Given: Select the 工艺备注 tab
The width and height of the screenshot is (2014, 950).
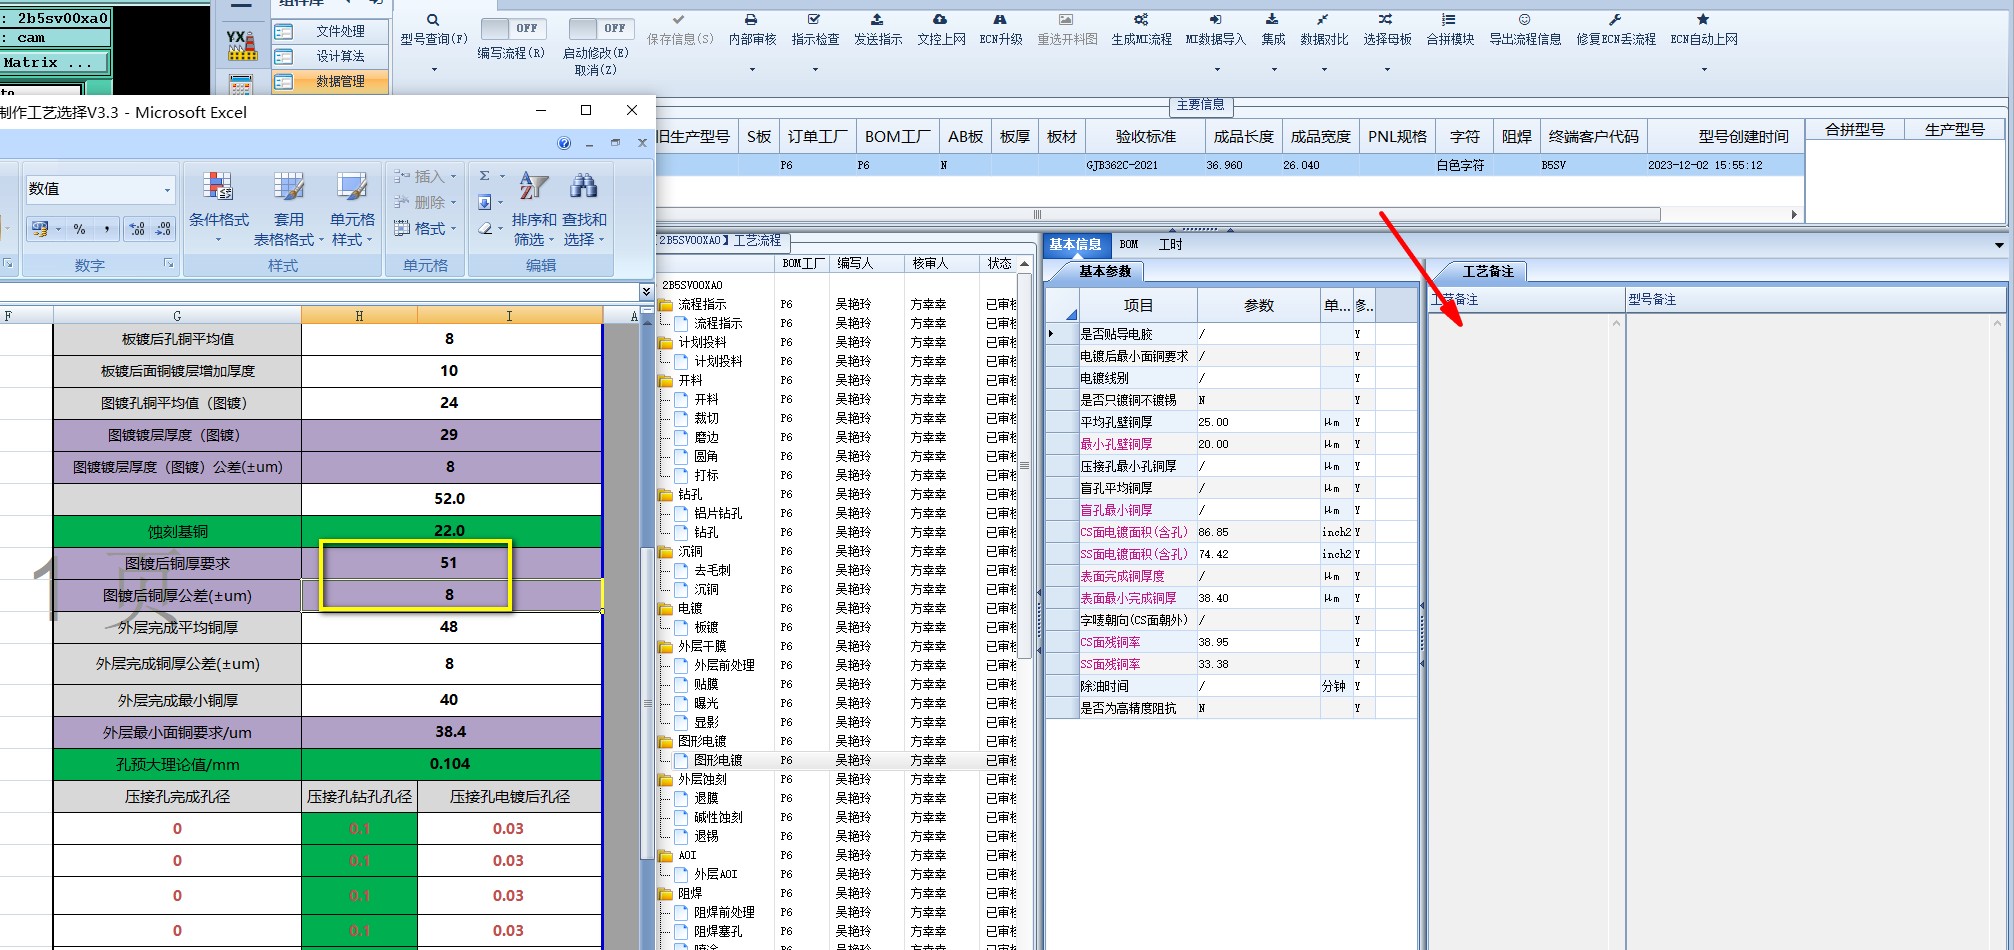Looking at the screenshot, I should [x=1488, y=271].
